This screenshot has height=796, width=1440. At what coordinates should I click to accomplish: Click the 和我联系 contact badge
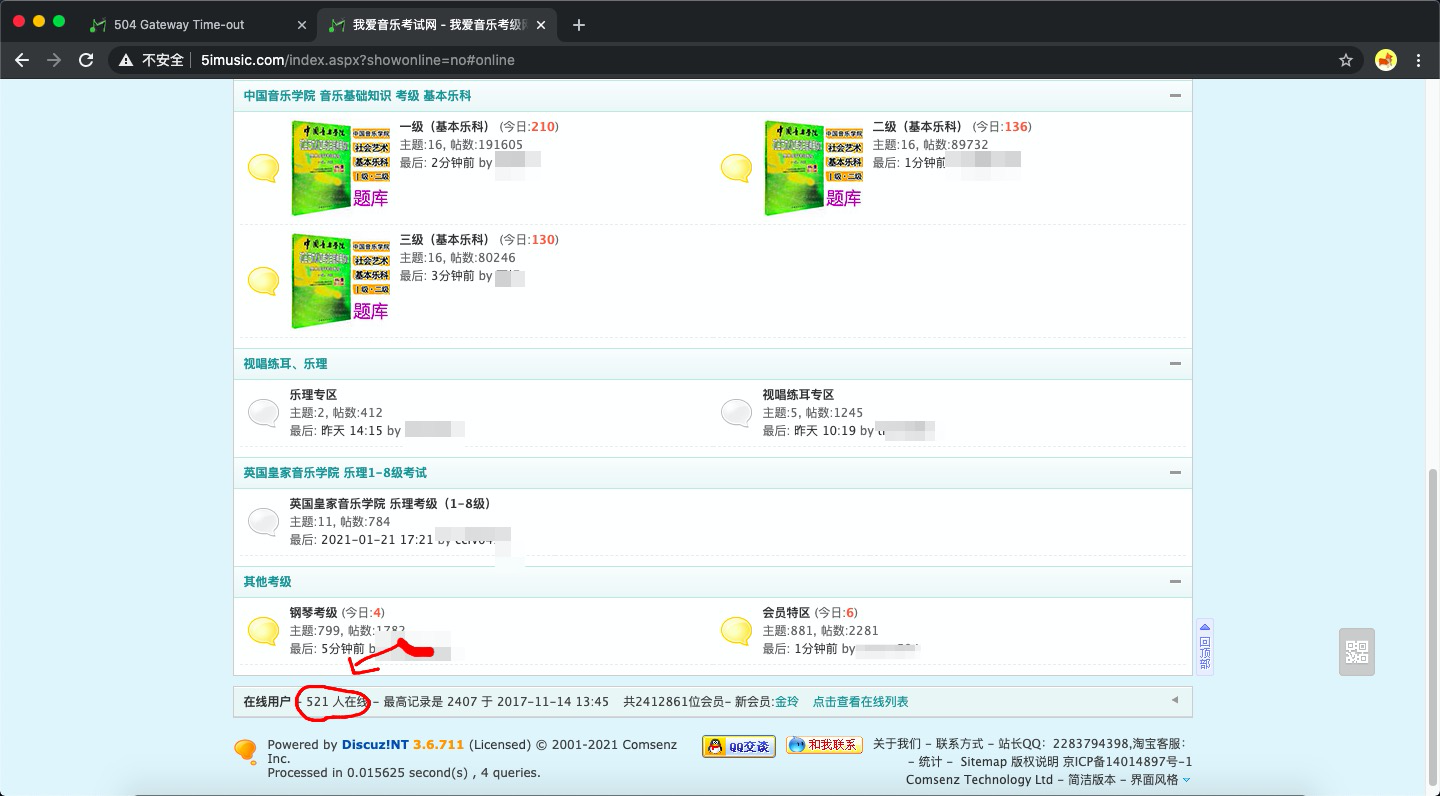824,745
